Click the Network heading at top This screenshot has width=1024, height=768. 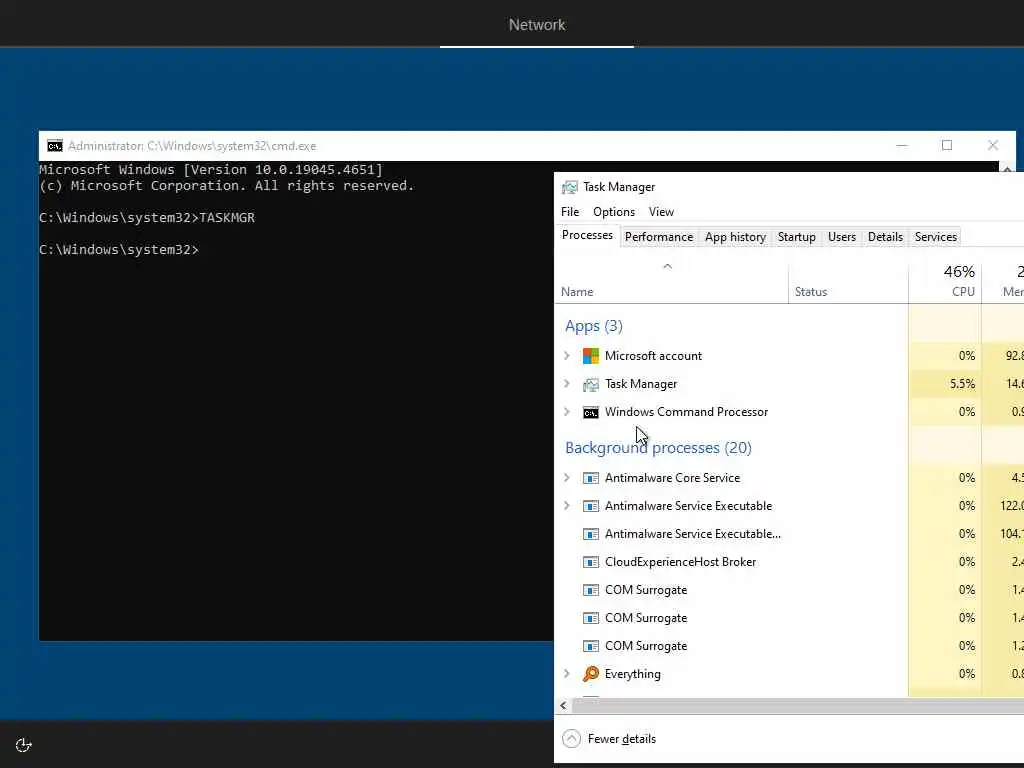point(537,25)
